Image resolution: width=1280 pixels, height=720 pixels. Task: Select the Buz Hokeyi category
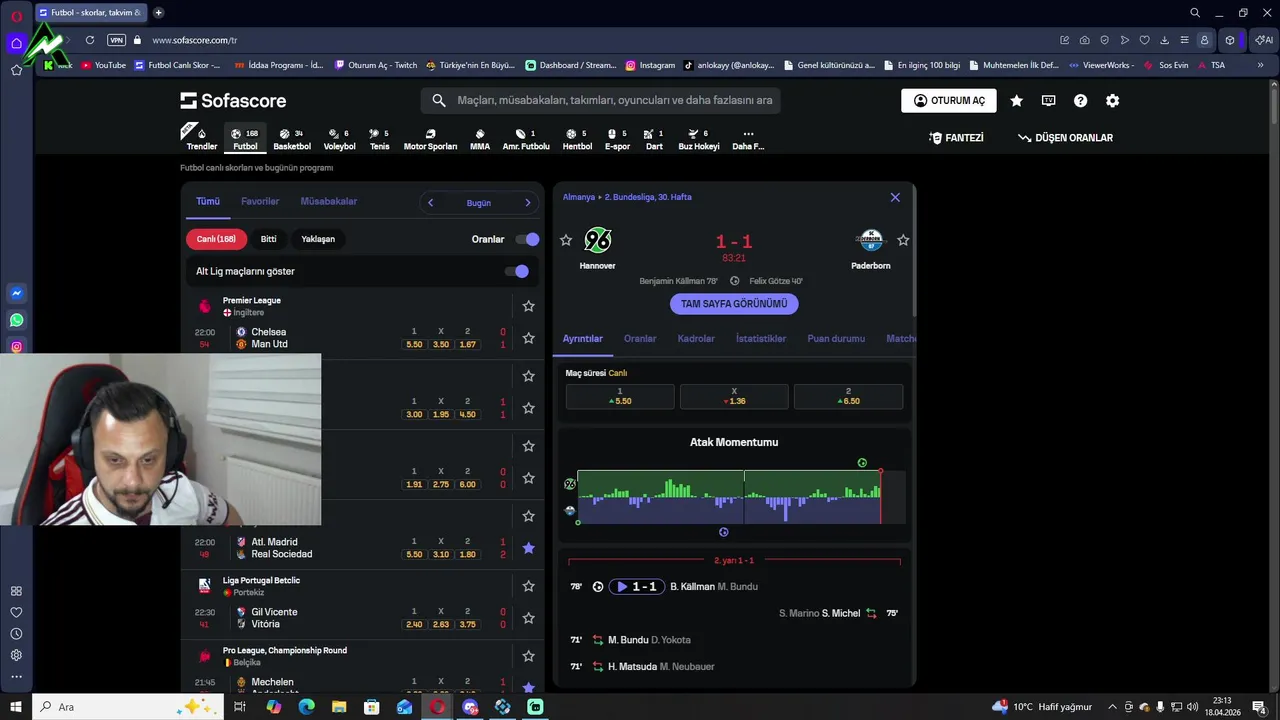tap(699, 138)
